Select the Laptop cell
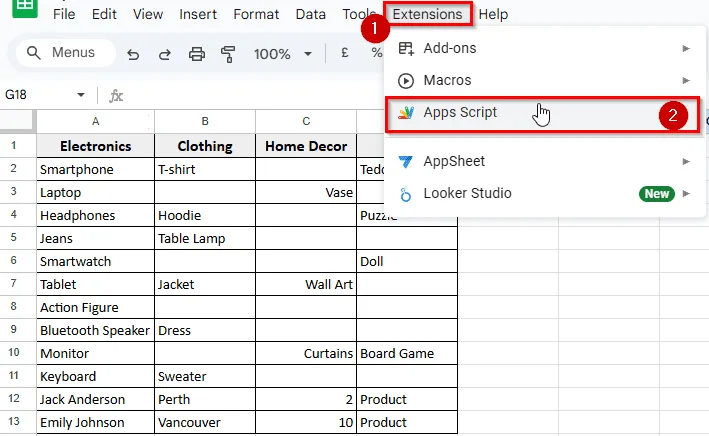 pyautogui.click(x=95, y=192)
